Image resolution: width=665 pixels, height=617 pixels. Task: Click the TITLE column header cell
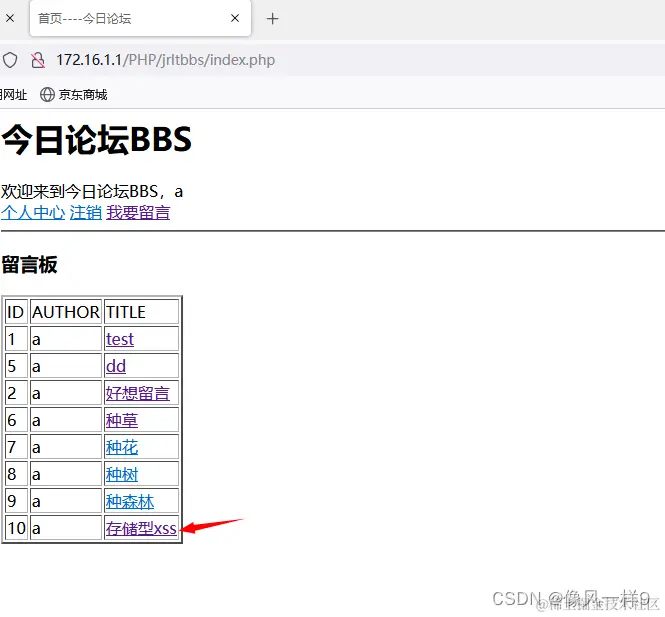pos(142,312)
